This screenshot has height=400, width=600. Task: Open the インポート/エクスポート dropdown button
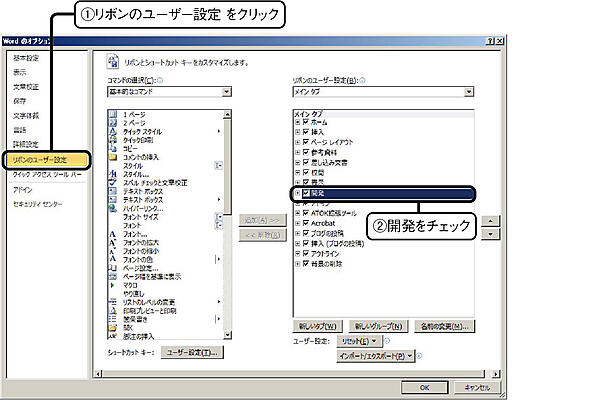[x=376, y=355]
